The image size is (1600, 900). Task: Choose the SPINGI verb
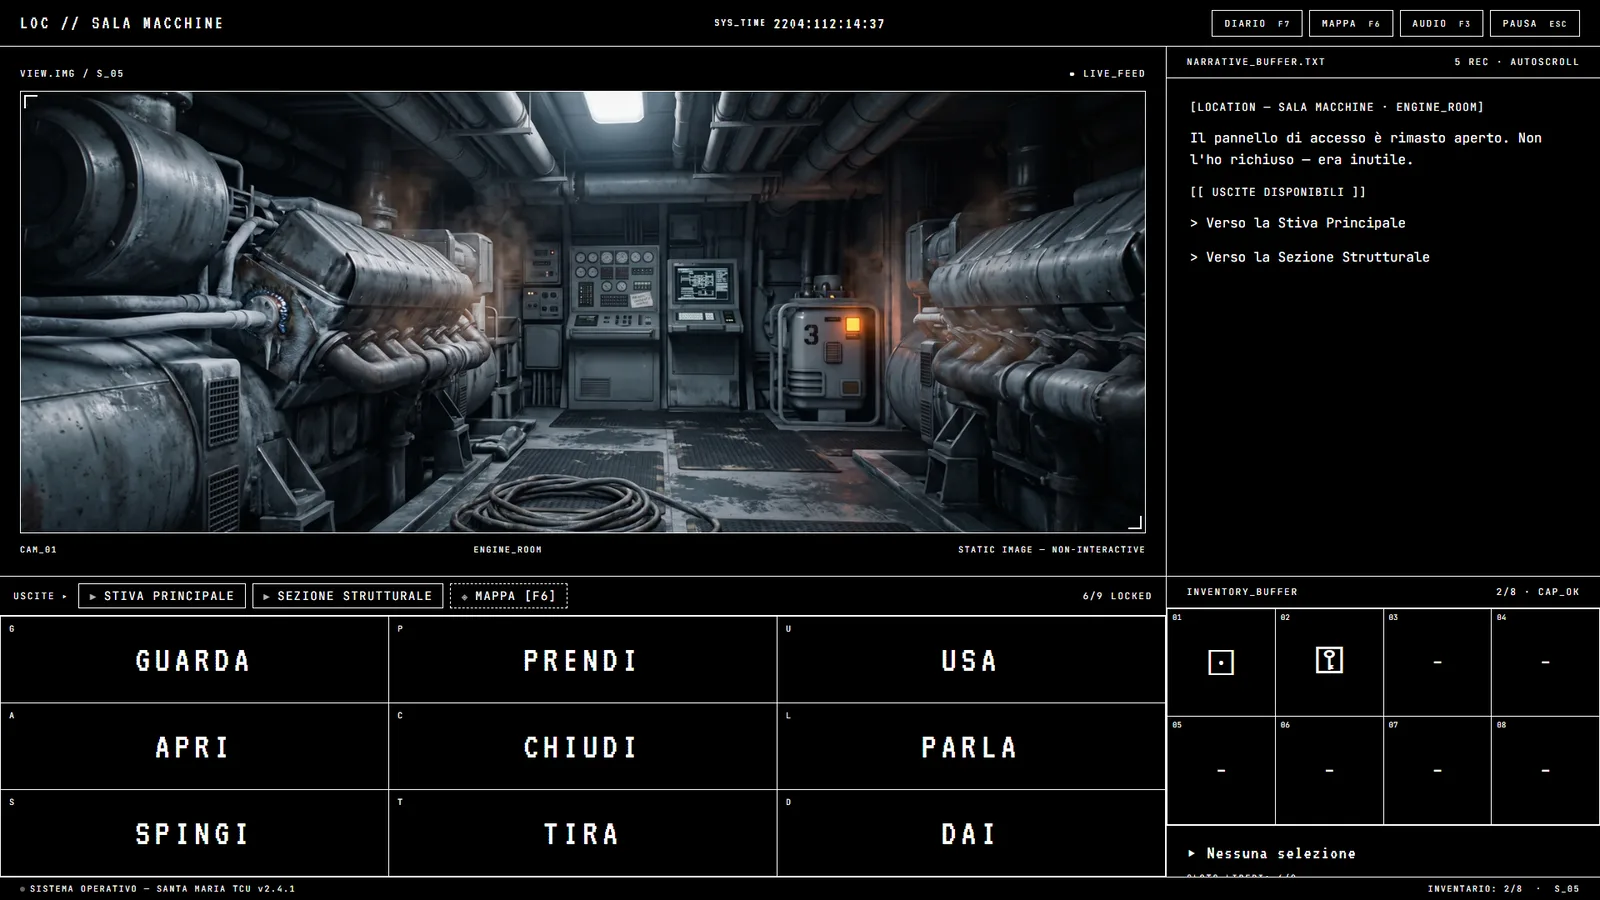click(x=194, y=833)
